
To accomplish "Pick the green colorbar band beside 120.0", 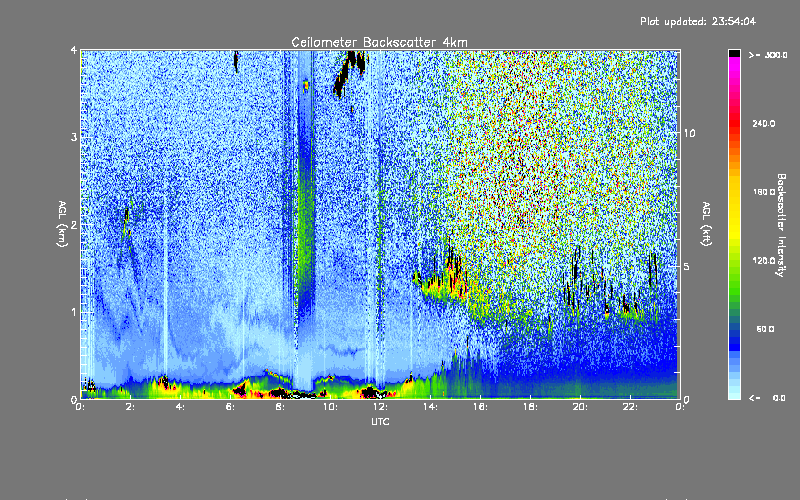I will [x=734, y=261].
